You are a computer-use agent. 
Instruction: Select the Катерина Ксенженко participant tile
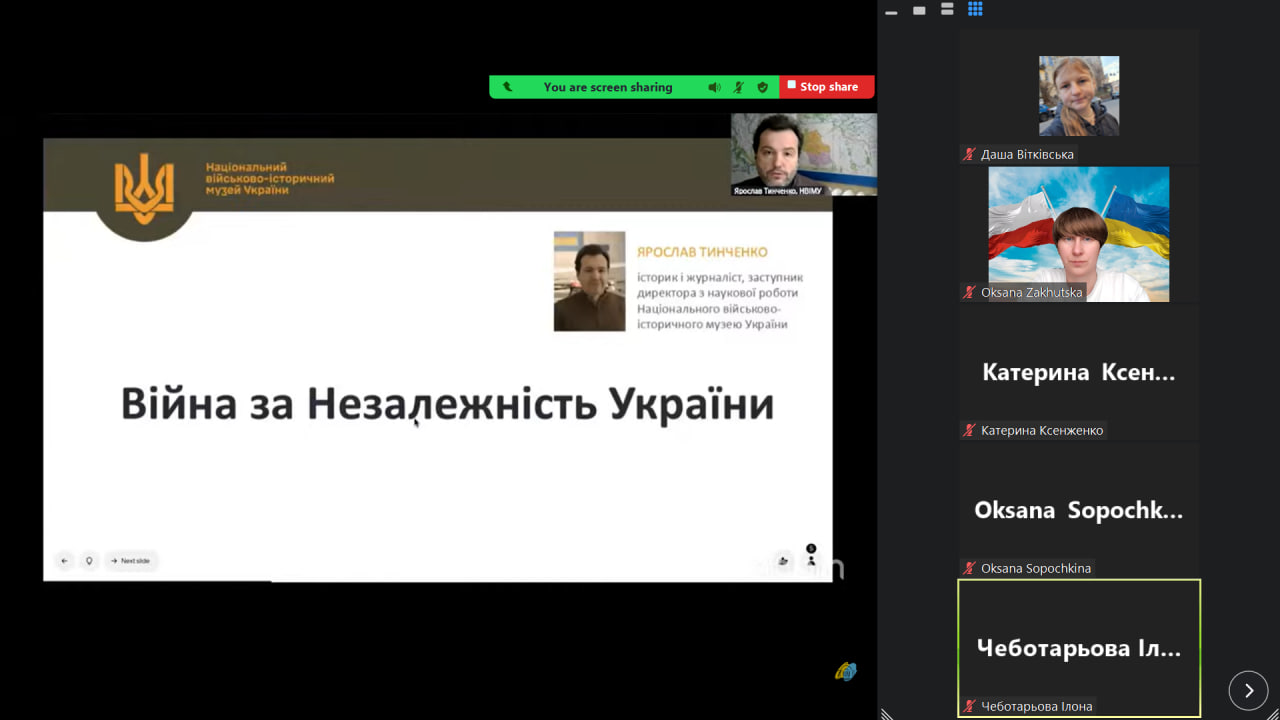pos(1078,372)
